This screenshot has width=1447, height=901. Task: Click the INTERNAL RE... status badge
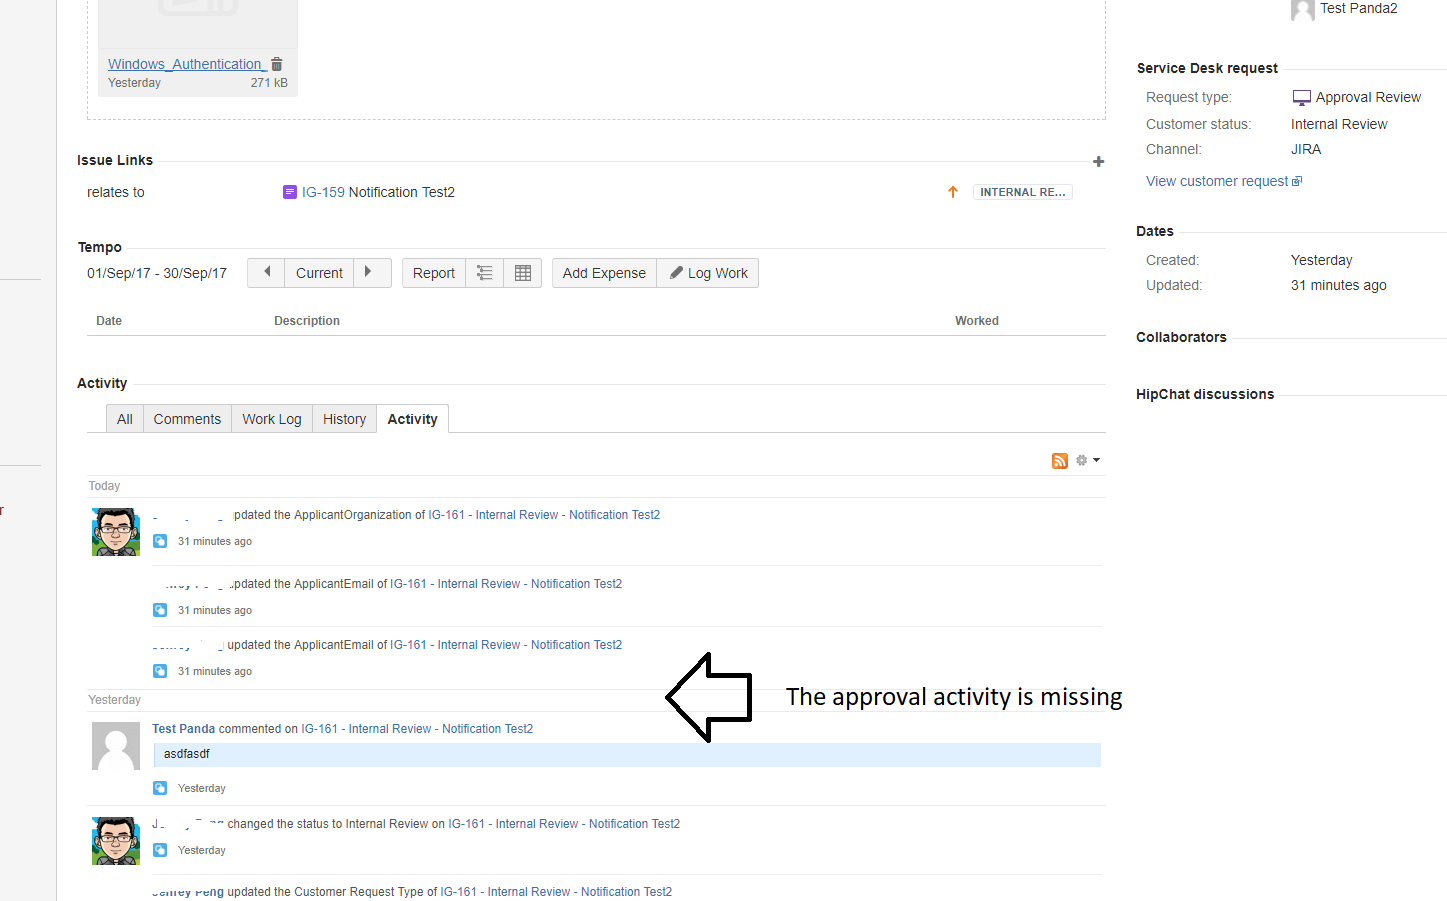pos(1023,192)
